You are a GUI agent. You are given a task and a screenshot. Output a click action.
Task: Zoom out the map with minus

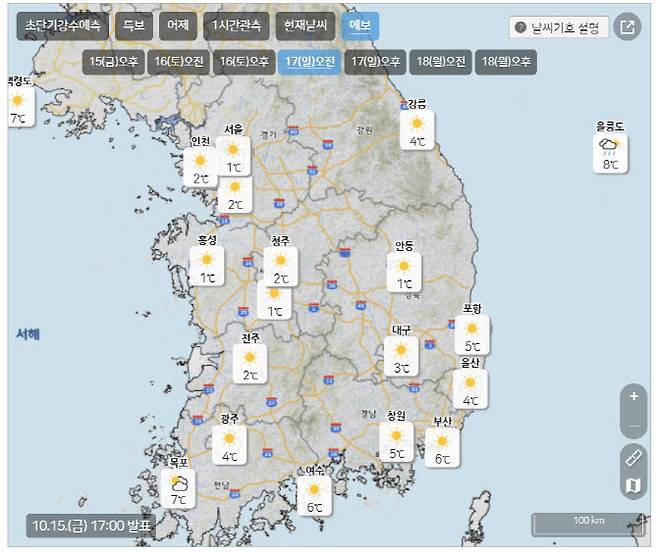click(x=634, y=425)
